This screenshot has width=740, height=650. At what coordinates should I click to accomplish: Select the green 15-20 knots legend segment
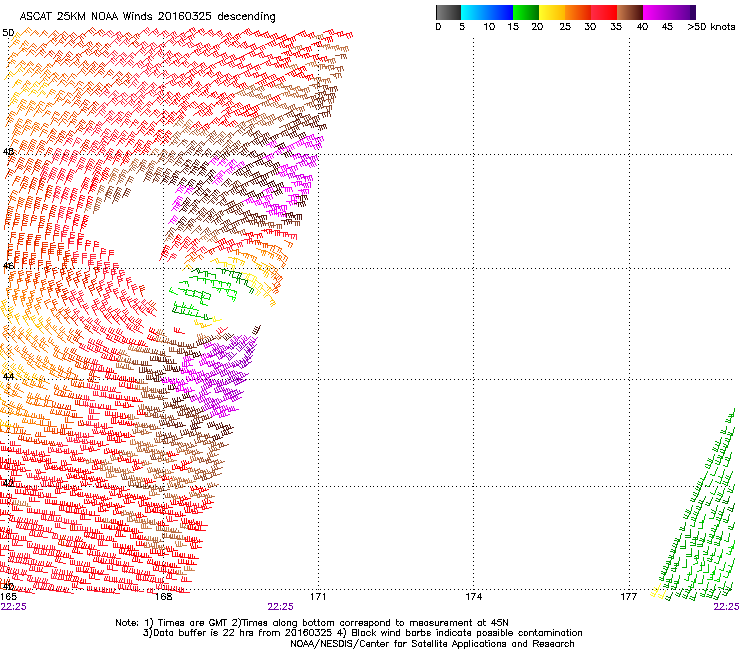(x=526, y=12)
